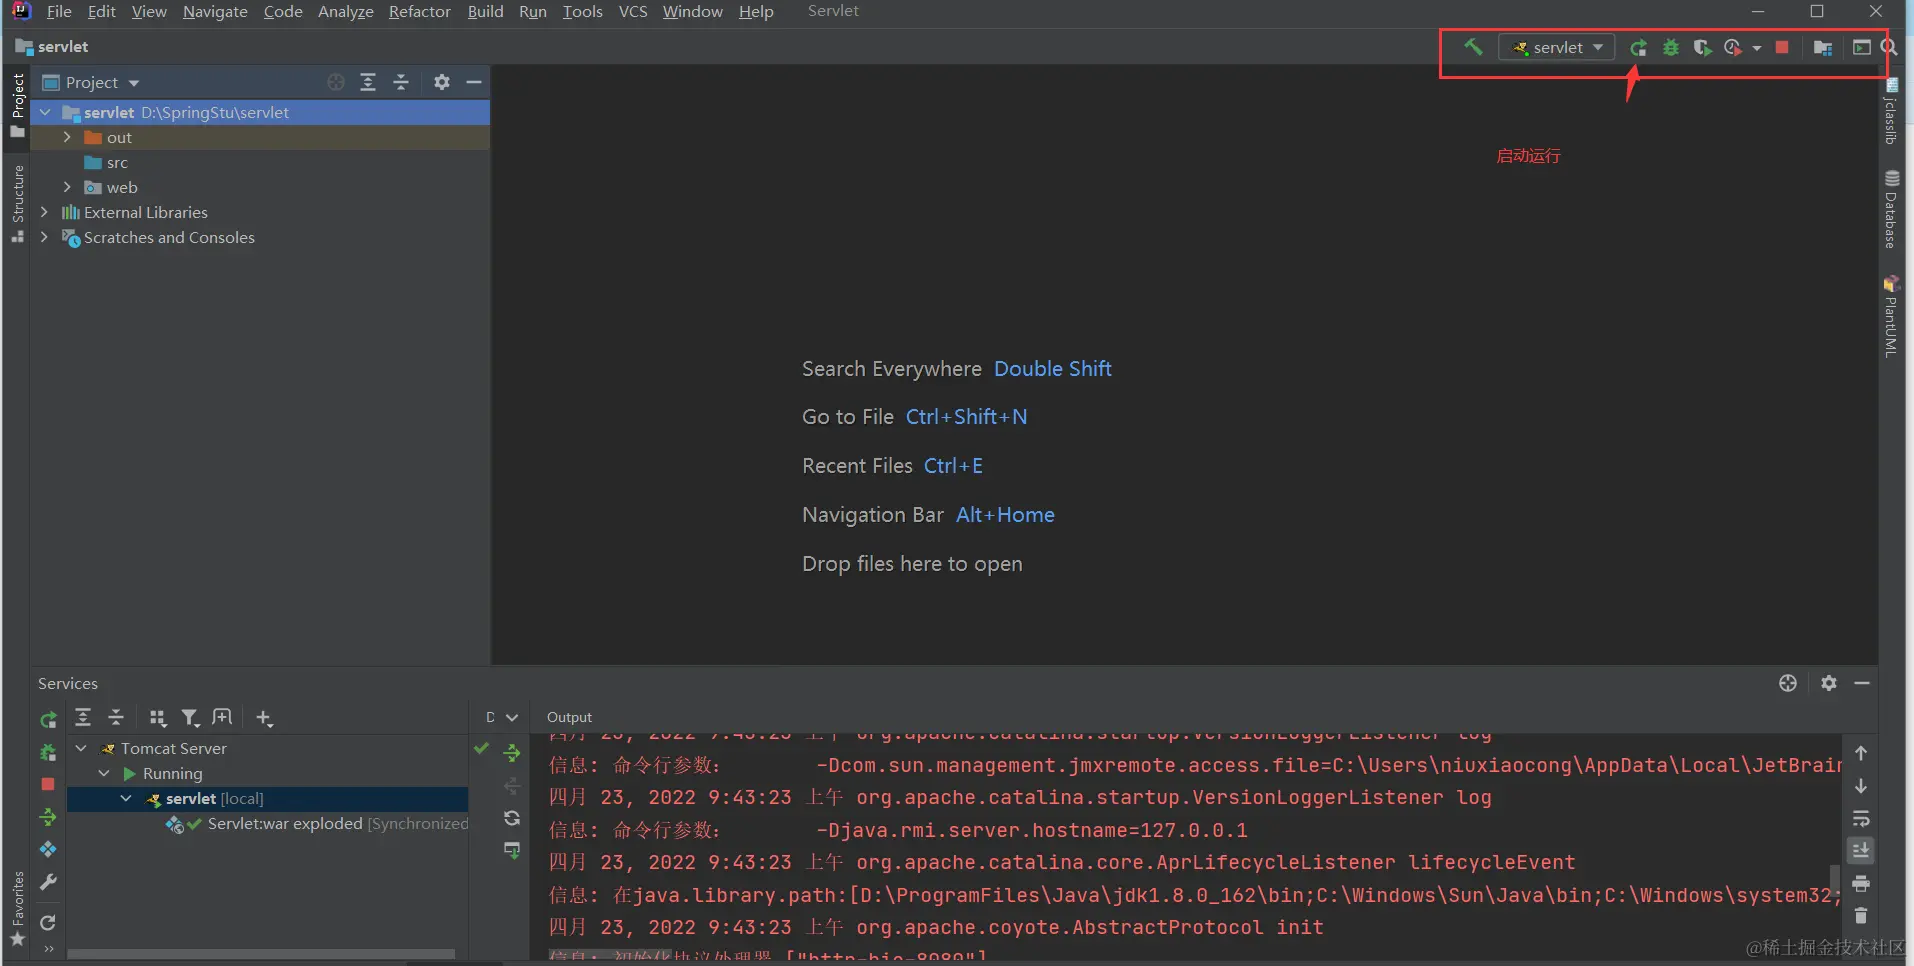Collapse all nodes in Project panel
This screenshot has height=966, width=1914.
pos(401,82)
